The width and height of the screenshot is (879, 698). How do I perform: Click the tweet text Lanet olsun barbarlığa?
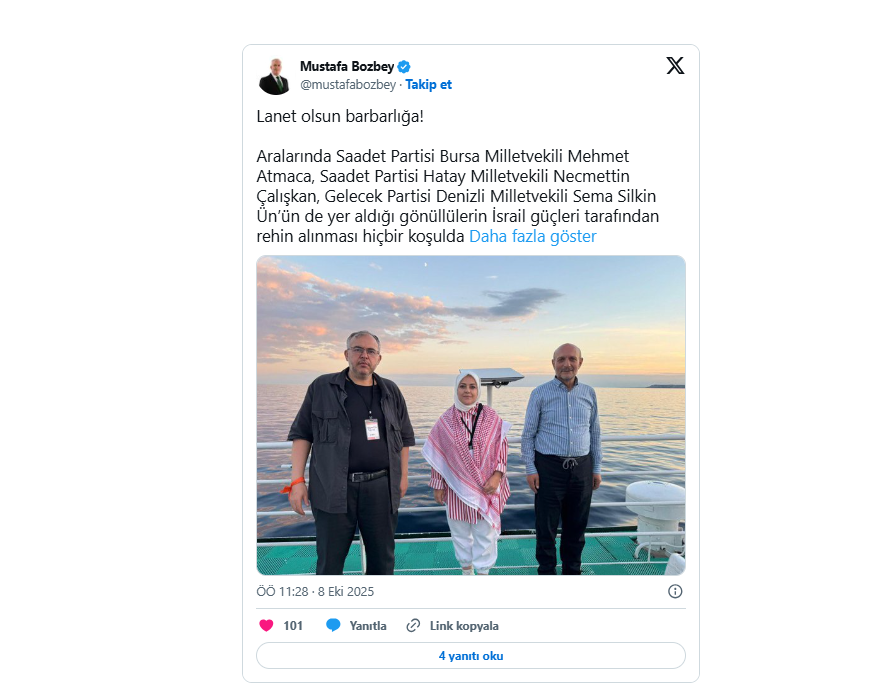point(340,117)
